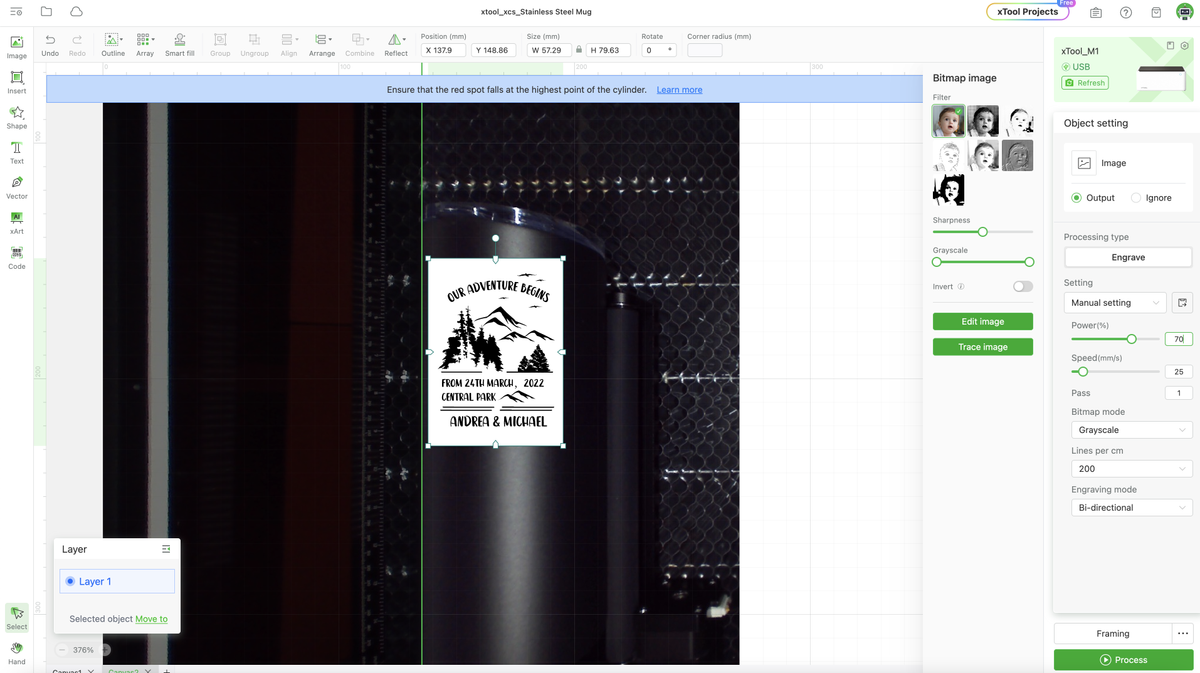This screenshot has height=673, width=1200.
Task: Select the Output radio button
Action: pyautogui.click(x=1076, y=198)
